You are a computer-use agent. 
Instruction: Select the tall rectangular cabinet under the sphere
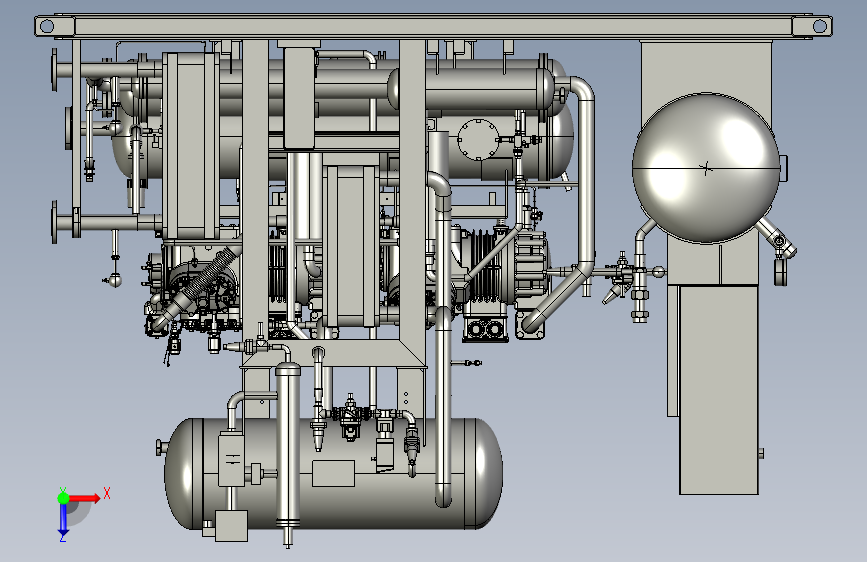tap(719, 390)
